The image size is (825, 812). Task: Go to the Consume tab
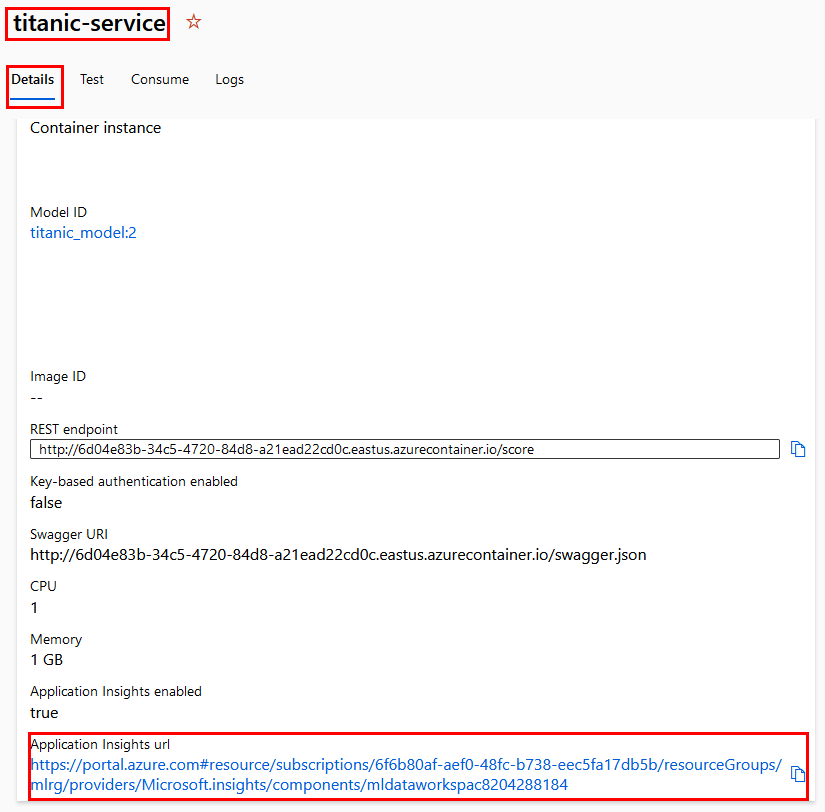coord(160,80)
